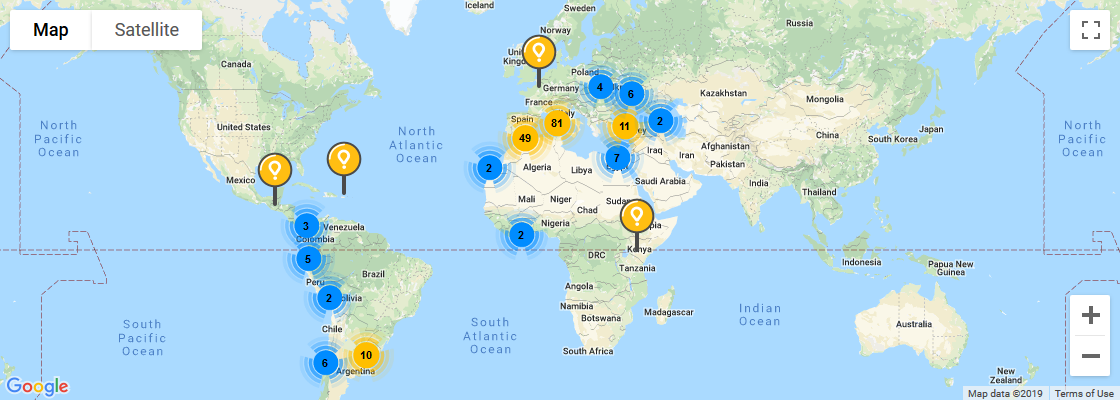The height and width of the screenshot is (400, 1120).
Task: Zoom out with the minus button
Action: 1090,355
